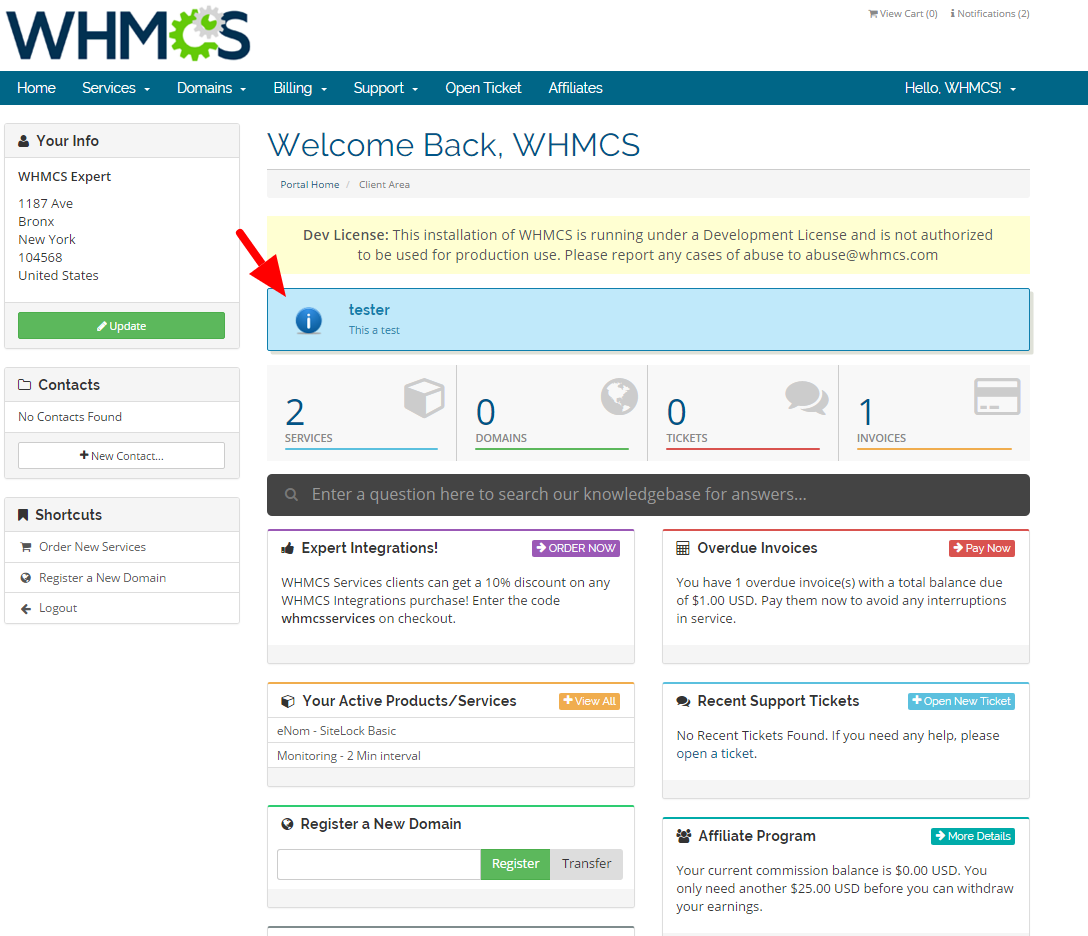Open eNom - SiteLock Basic service

pyautogui.click(x=451, y=731)
